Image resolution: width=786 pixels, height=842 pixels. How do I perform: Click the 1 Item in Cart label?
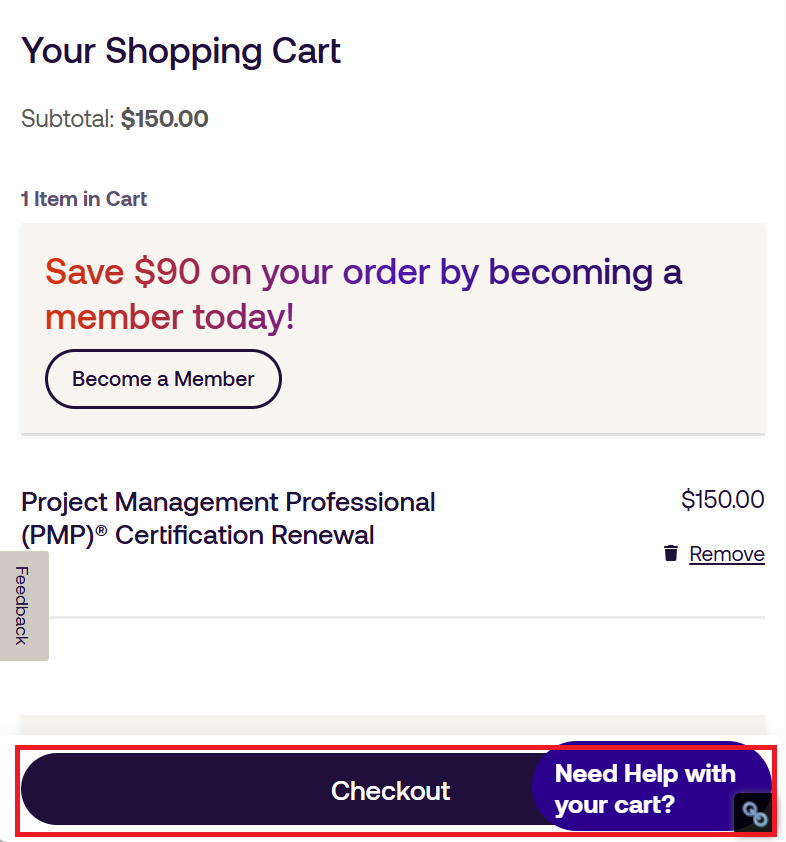click(84, 199)
